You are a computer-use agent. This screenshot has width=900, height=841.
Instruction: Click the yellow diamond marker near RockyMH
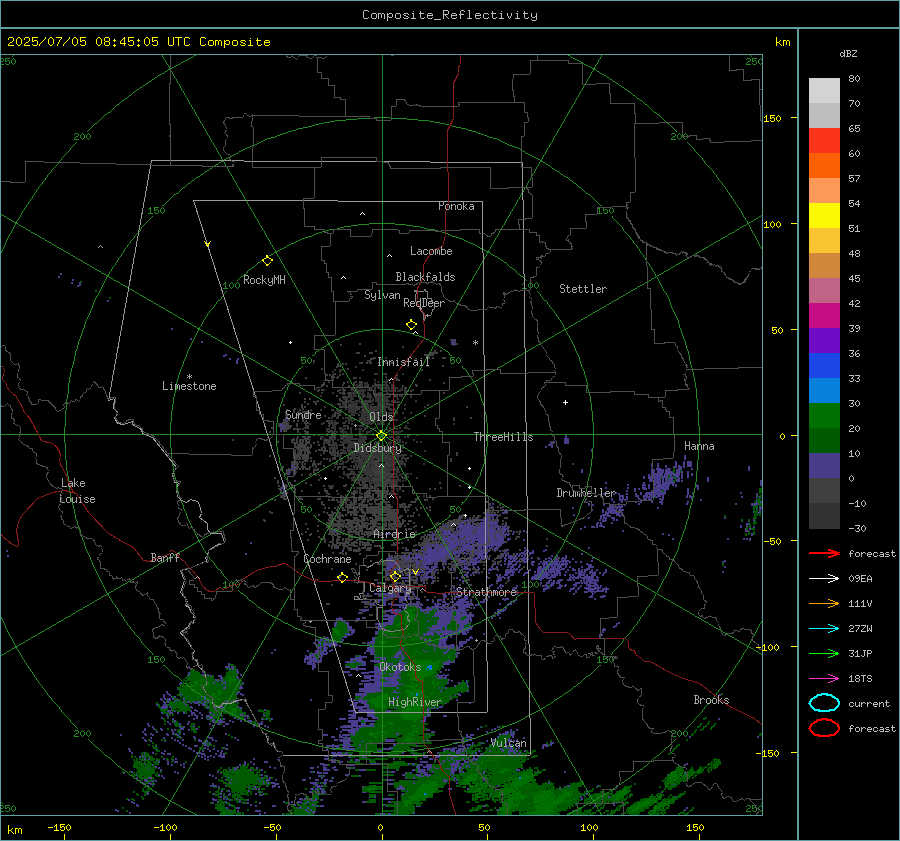(267, 261)
